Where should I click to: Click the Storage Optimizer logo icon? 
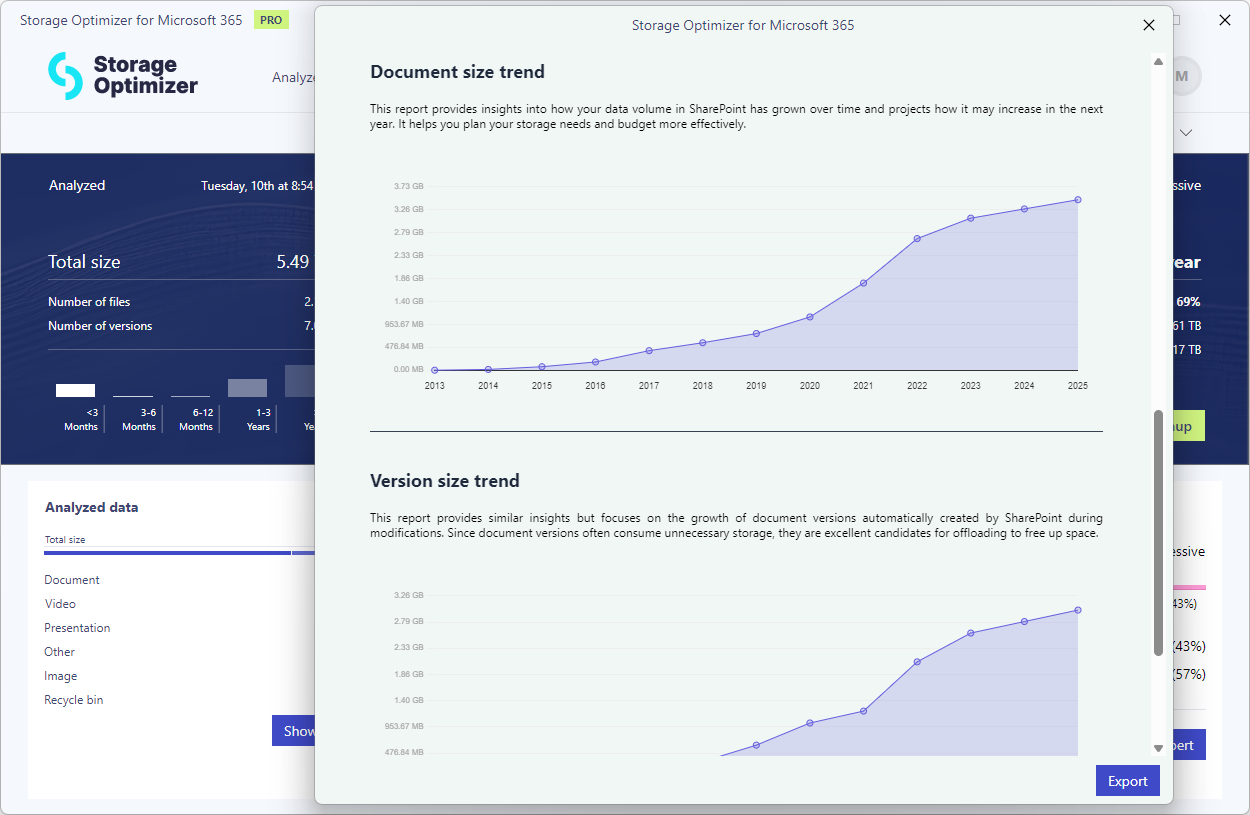[66, 76]
